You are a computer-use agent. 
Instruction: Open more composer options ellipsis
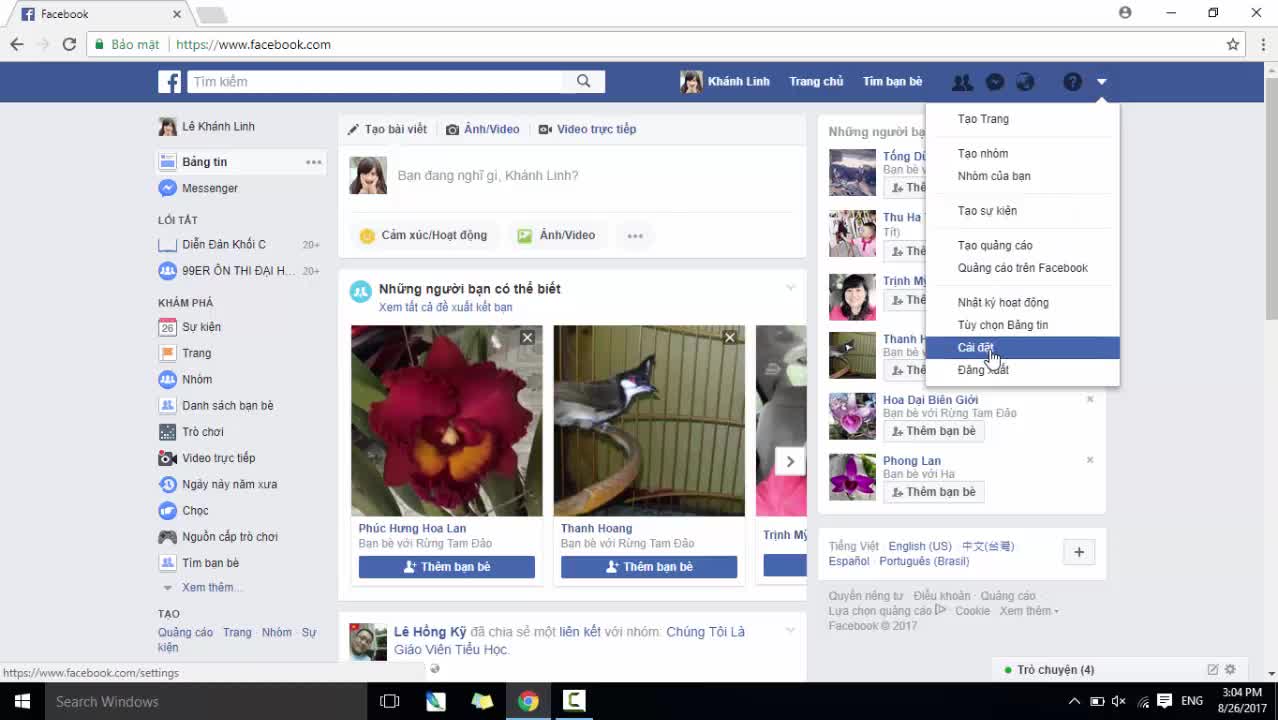point(635,236)
